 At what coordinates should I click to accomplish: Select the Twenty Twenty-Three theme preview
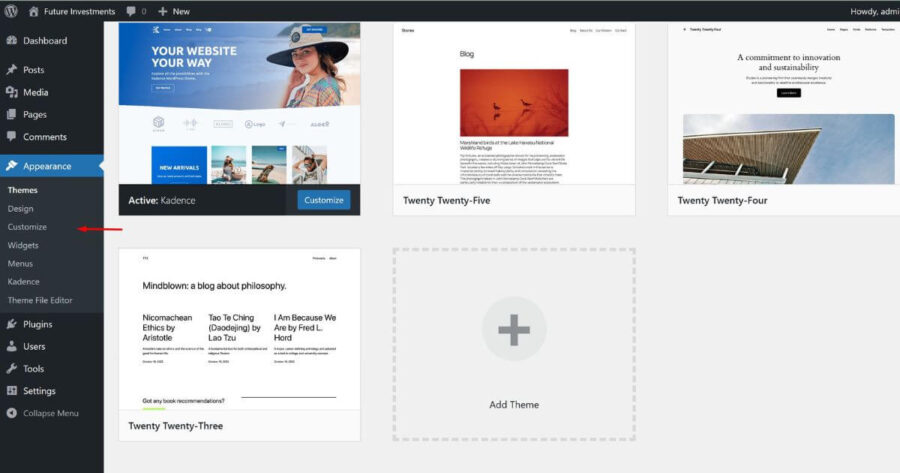coord(239,329)
